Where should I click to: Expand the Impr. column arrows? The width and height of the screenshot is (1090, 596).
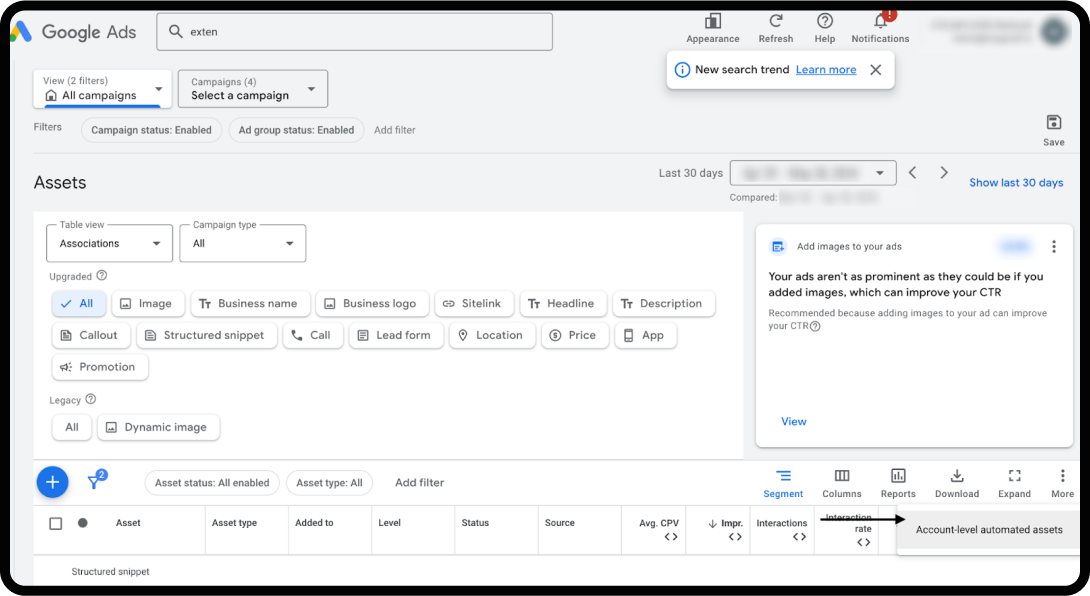coord(735,537)
